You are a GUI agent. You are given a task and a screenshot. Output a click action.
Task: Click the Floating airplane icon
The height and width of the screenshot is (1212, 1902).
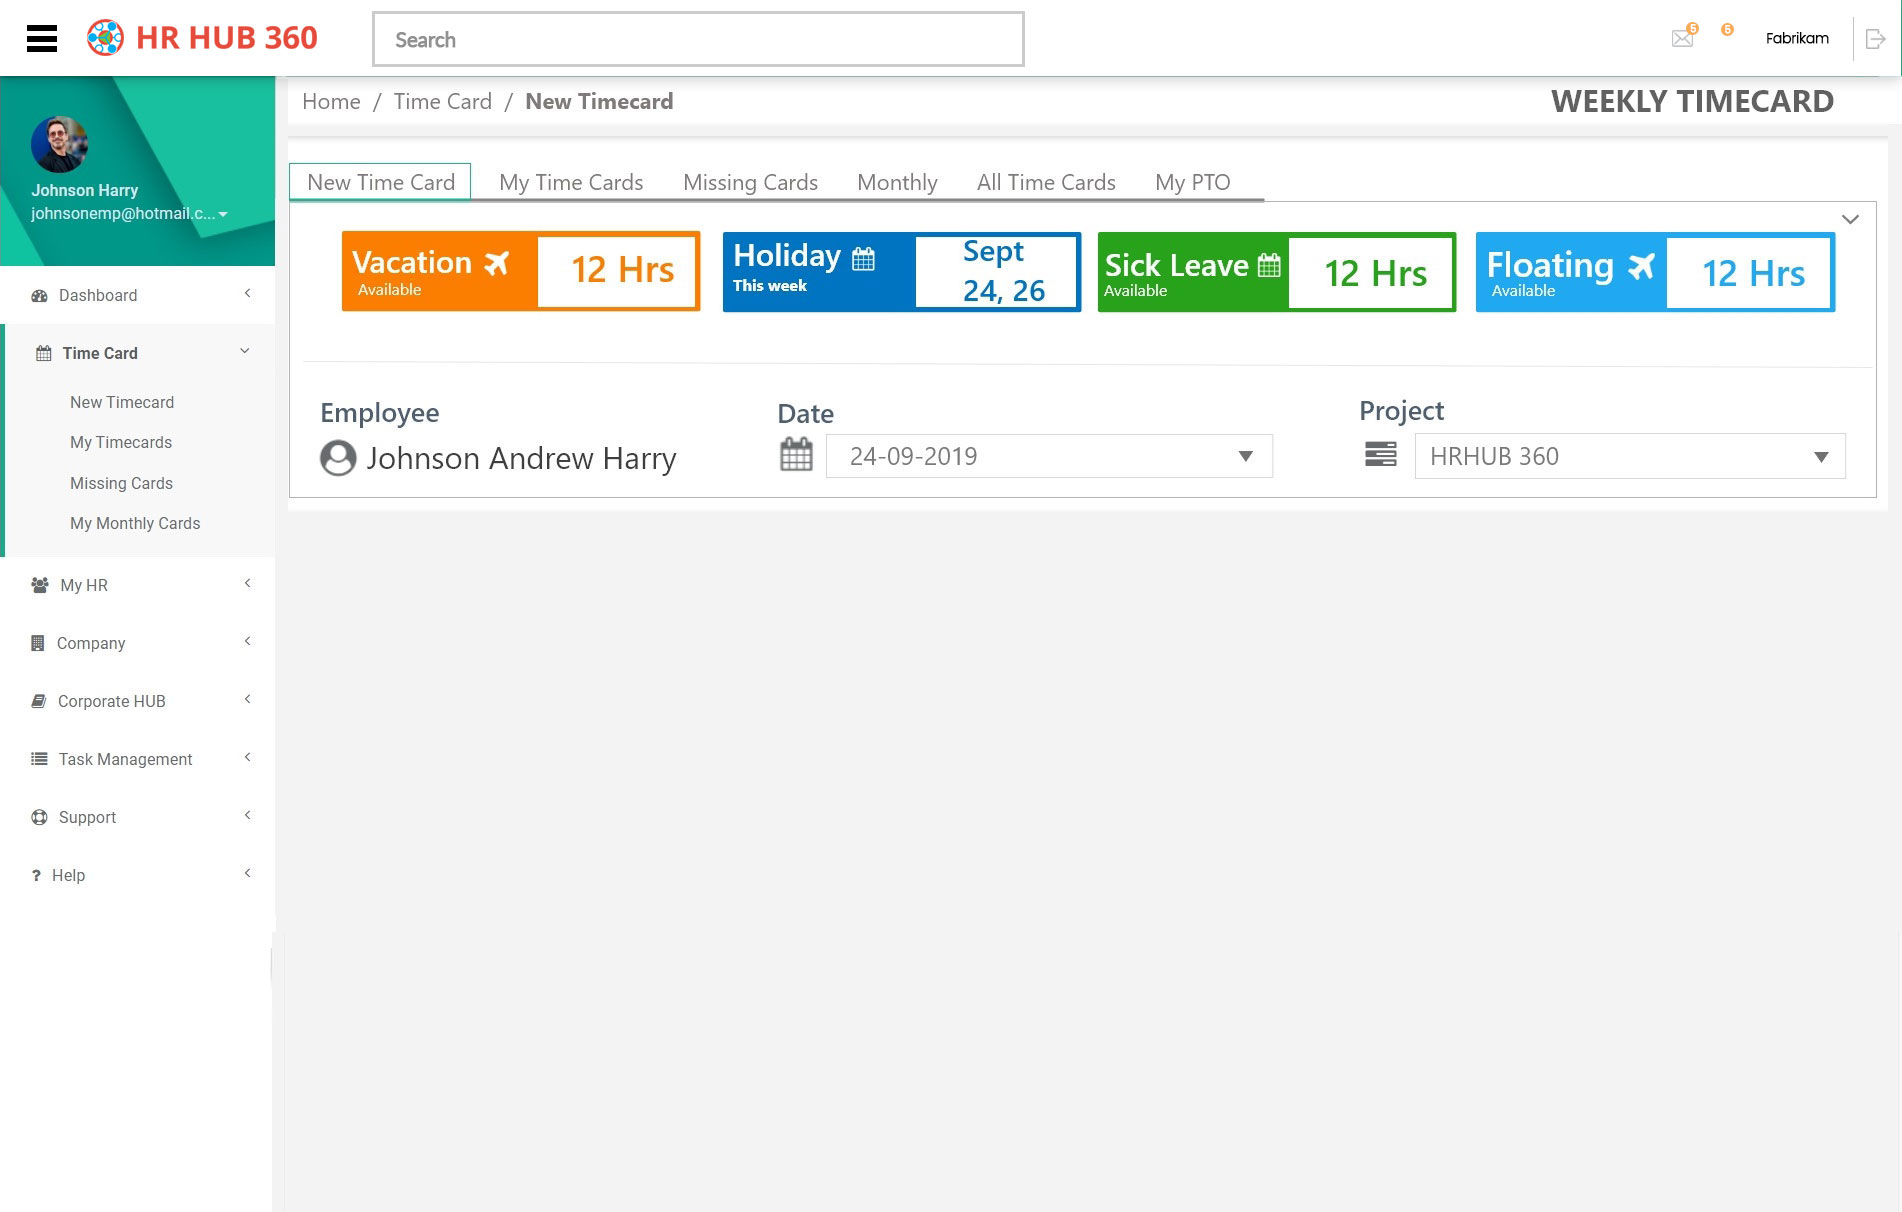tap(1641, 266)
